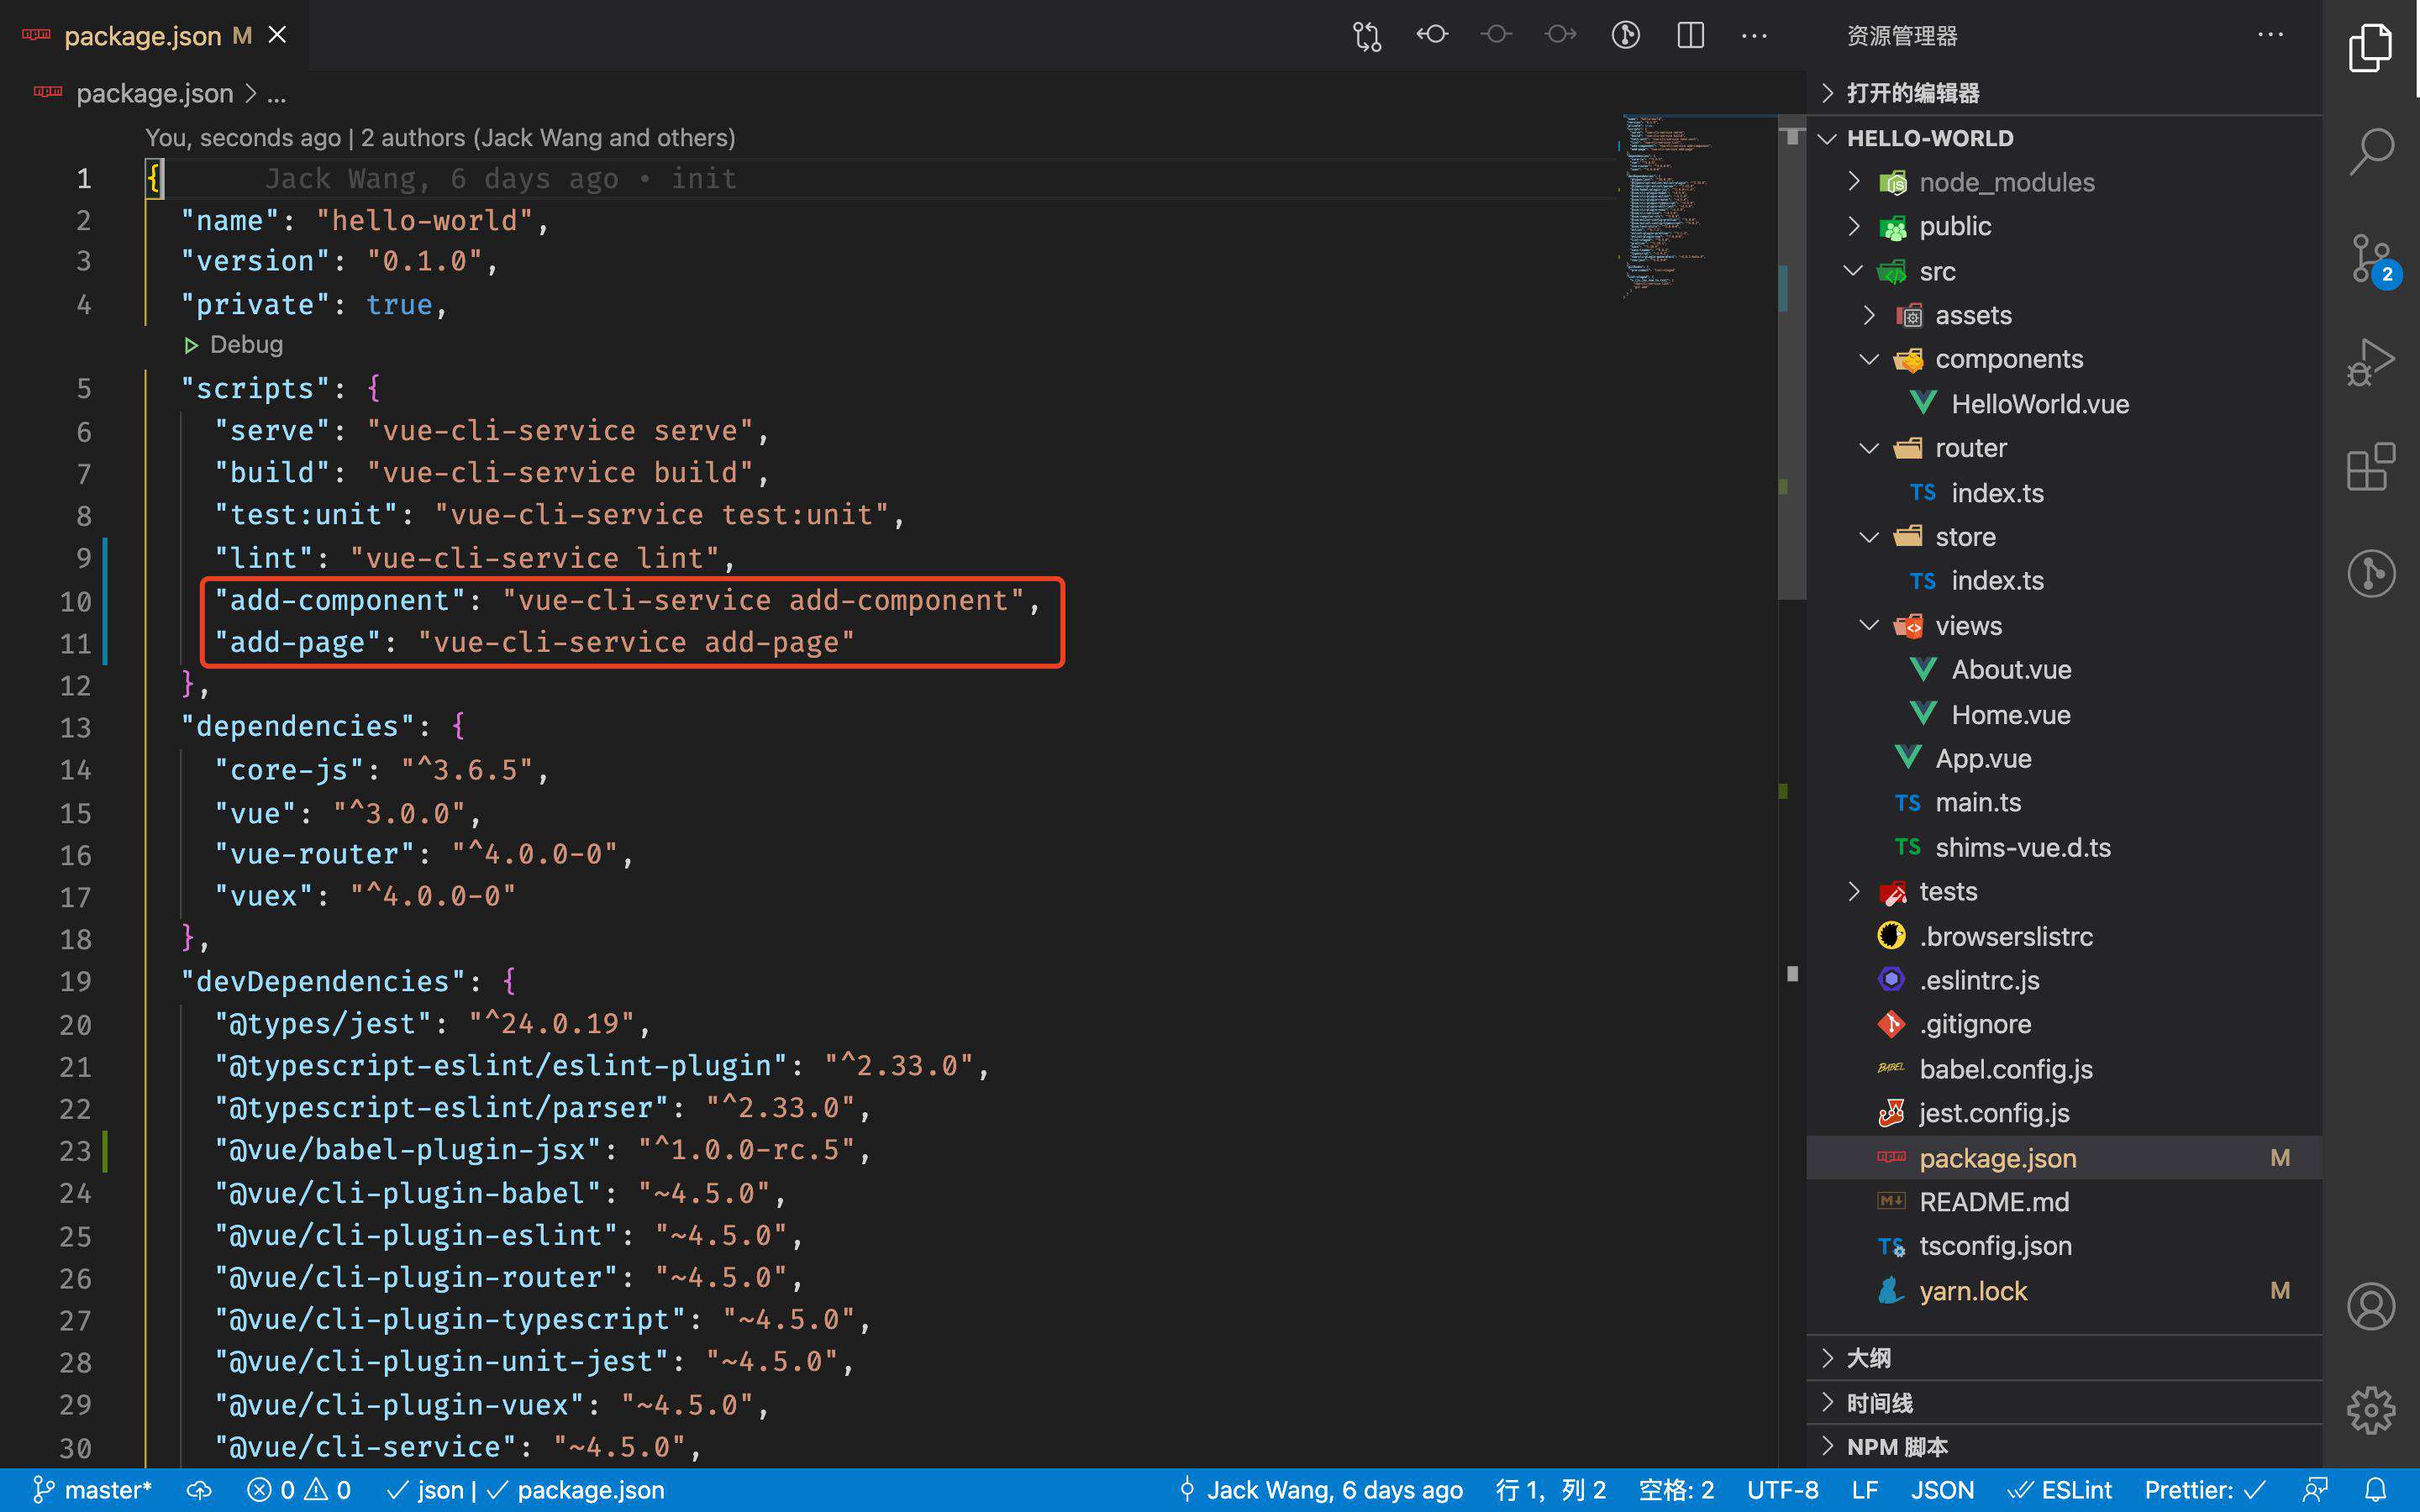2420x1512 pixels.
Task: Open Explorer panel more actions ellipsis
Action: click(2271, 35)
